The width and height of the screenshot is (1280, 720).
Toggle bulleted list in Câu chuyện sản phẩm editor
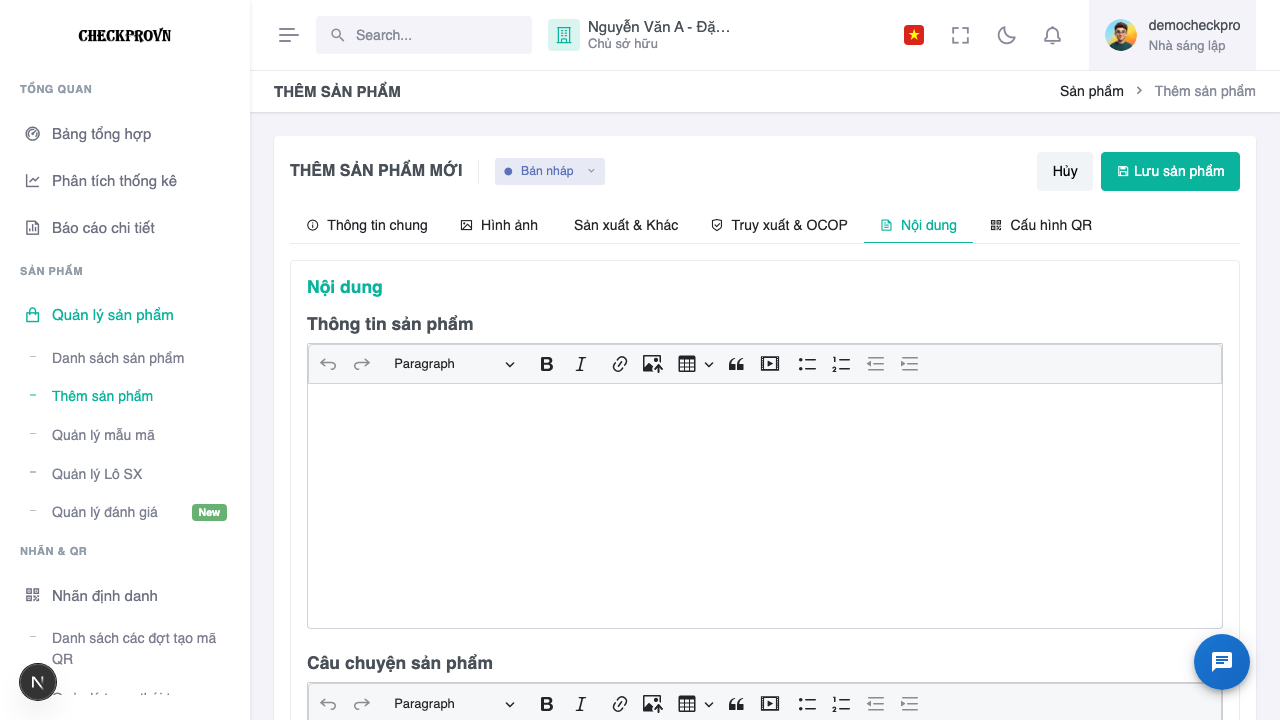808,704
